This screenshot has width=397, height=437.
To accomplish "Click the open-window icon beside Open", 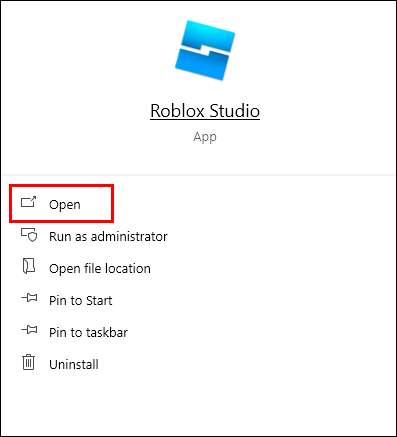I will [28, 202].
